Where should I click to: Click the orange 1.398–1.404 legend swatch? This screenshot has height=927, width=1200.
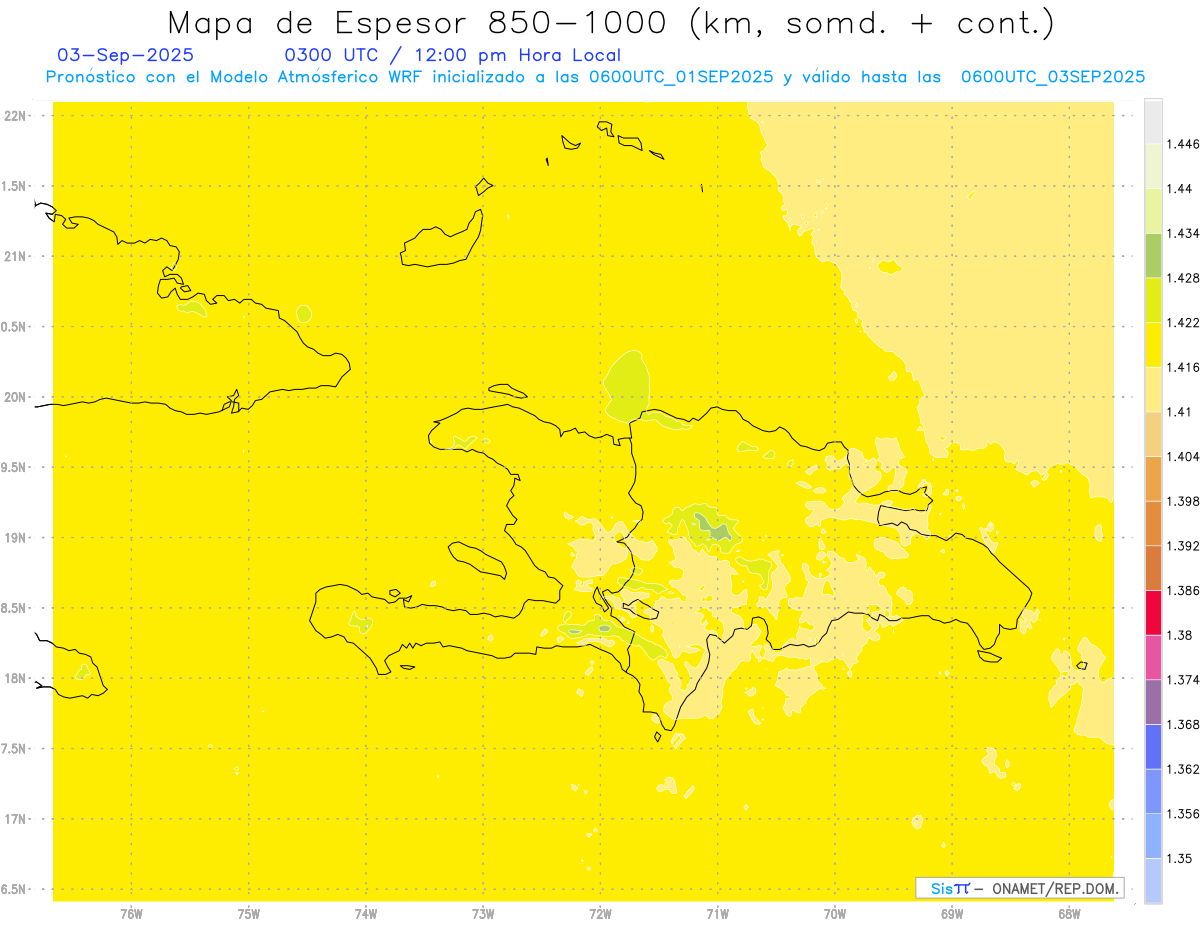(x=1153, y=479)
